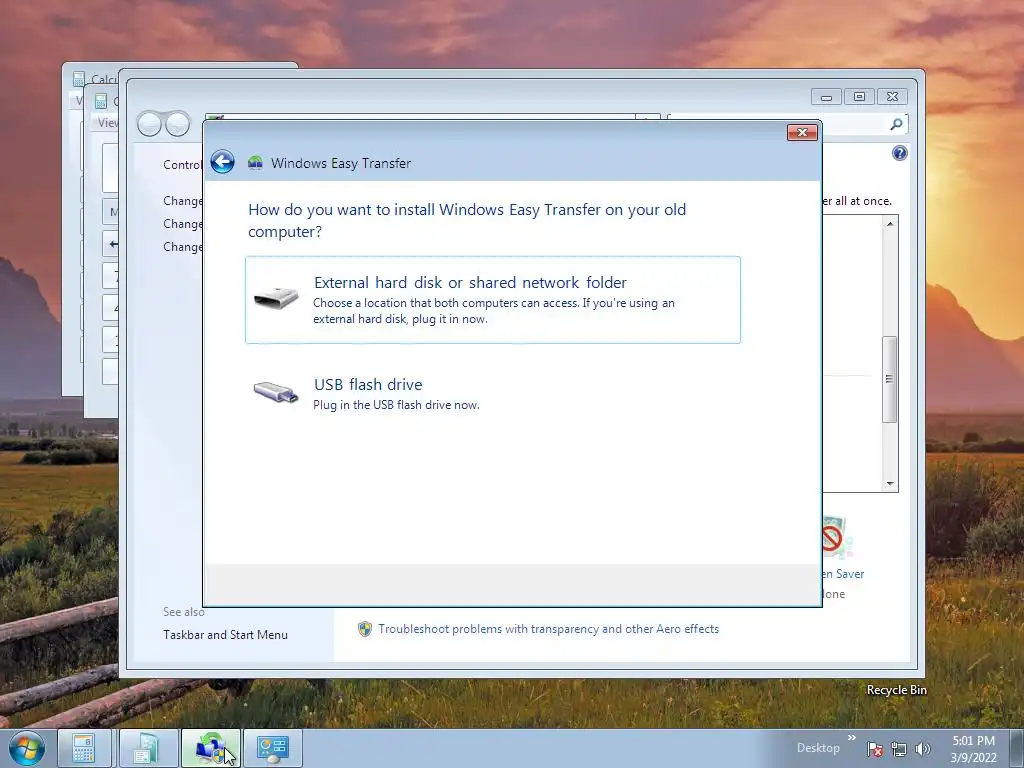
Task: Maximize the Control Panel window
Action: pyautogui.click(x=859, y=97)
